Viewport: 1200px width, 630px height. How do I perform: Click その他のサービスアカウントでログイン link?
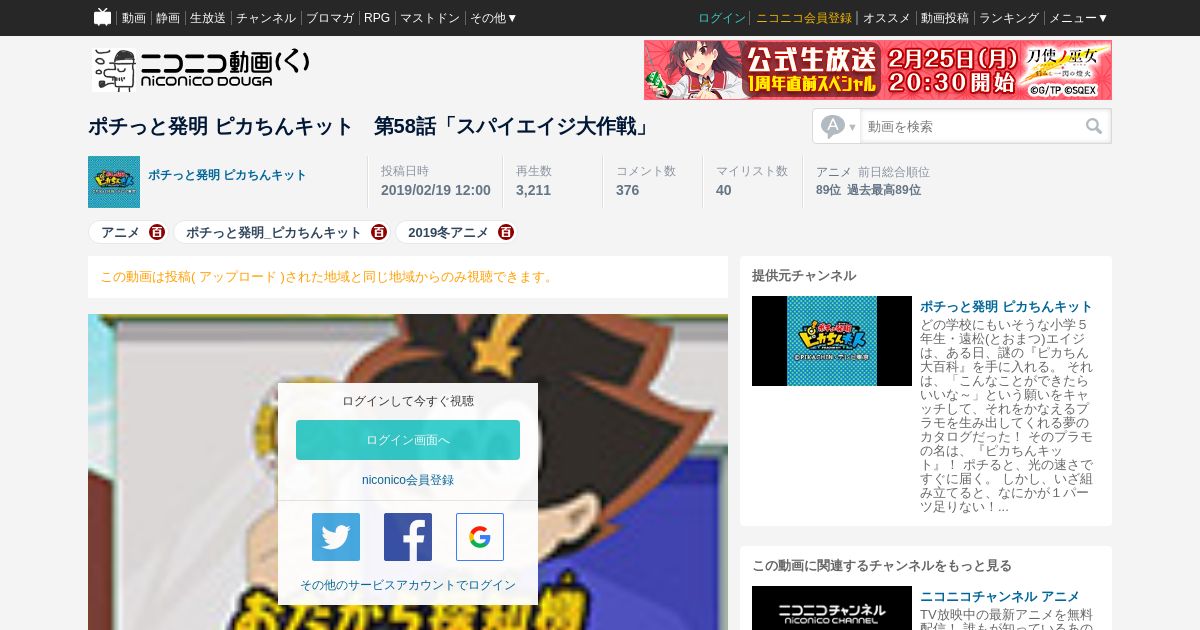click(x=408, y=585)
